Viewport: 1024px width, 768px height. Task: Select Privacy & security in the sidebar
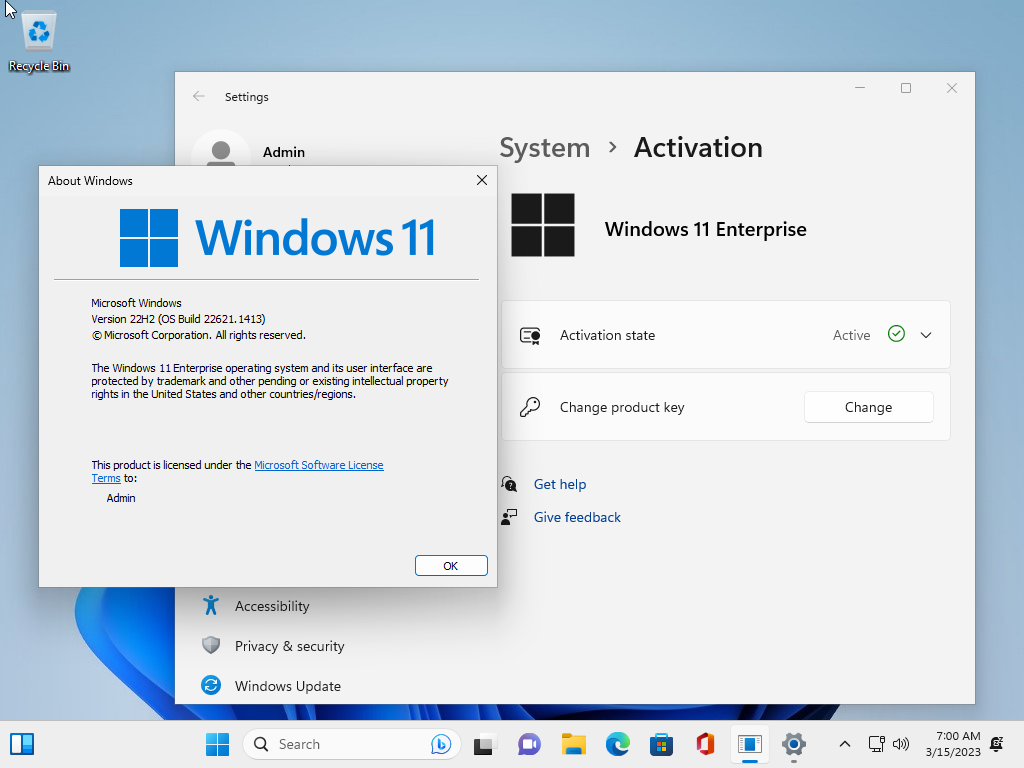tap(289, 646)
